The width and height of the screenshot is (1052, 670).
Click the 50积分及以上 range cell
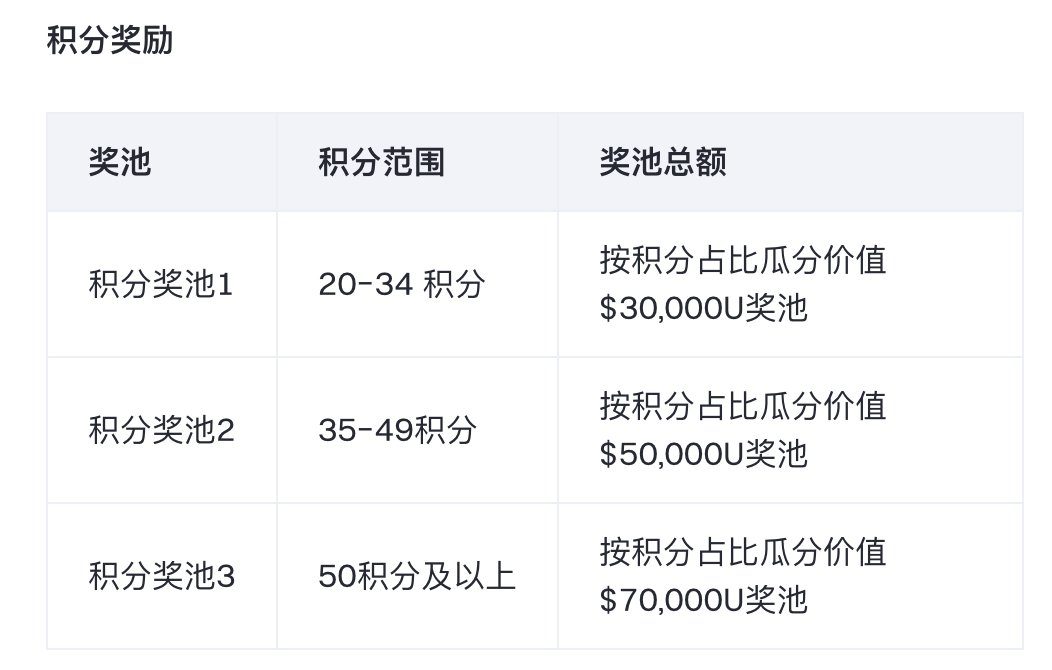pyautogui.click(x=417, y=576)
